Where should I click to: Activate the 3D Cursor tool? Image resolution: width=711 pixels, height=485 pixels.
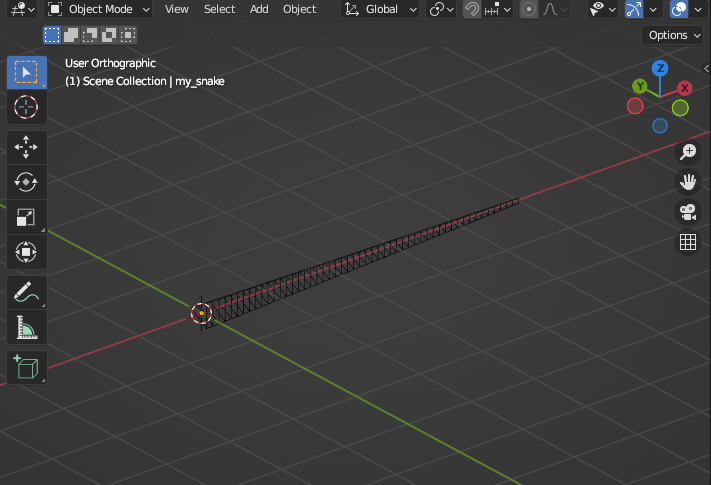26,107
